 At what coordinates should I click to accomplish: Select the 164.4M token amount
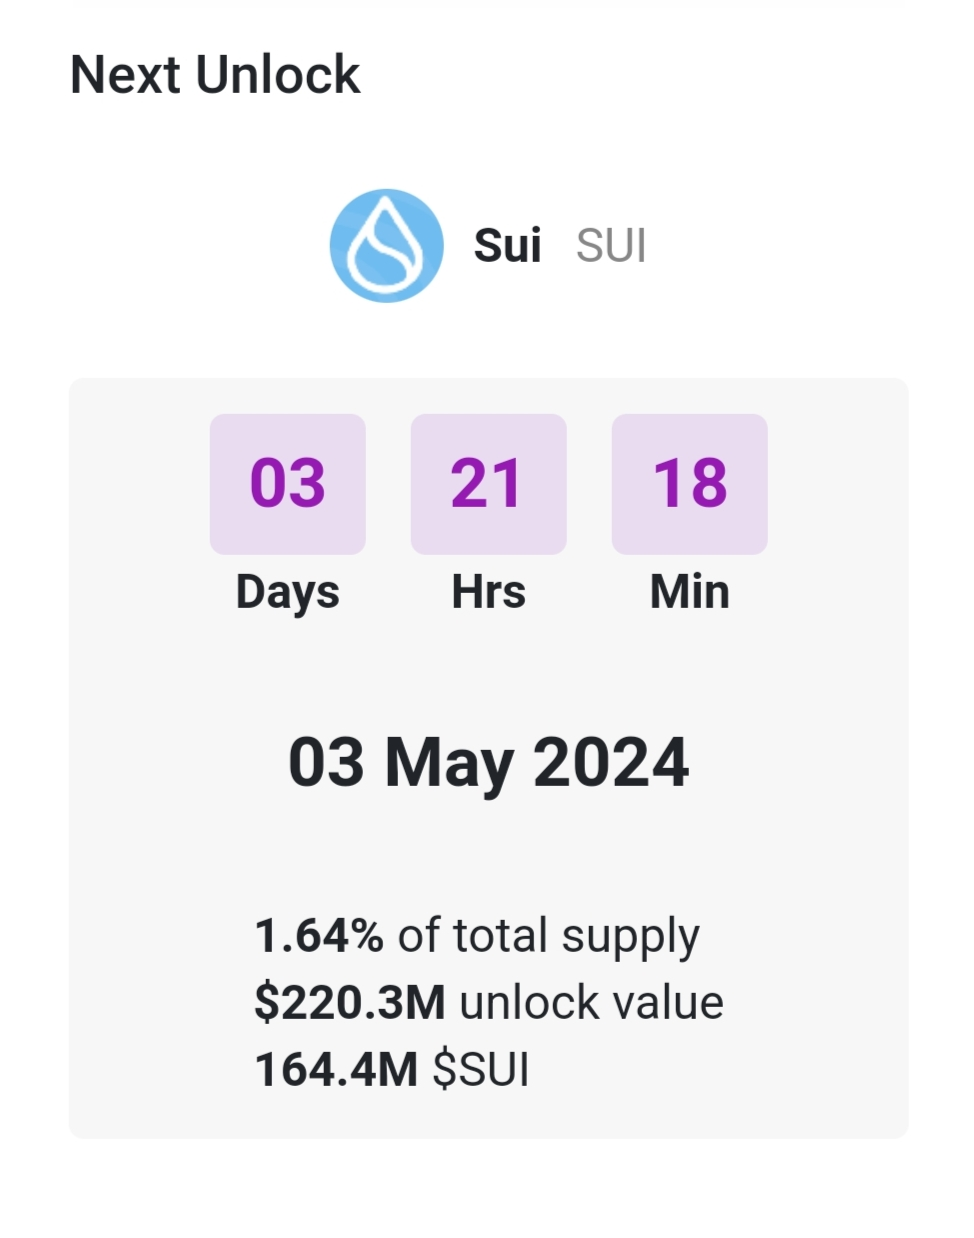pyautogui.click(x=336, y=1069)
